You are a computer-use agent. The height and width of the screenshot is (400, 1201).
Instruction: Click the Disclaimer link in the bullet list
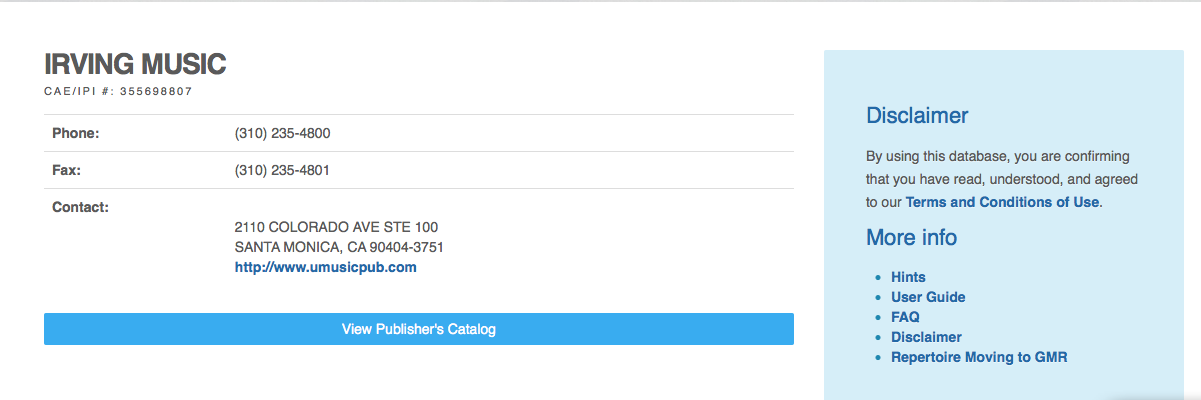click(926, 337)
